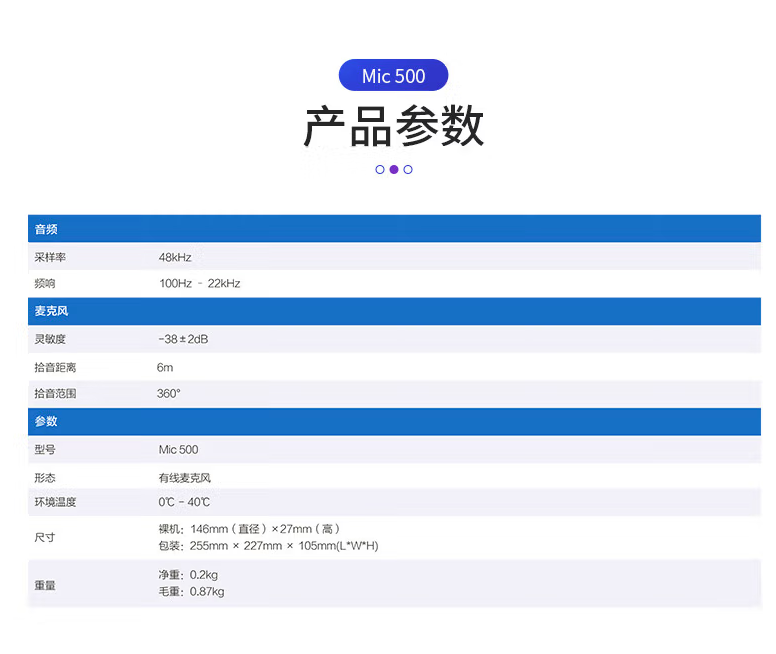Click the 毛重: 0.87kg line
Viewport: 776px width, 654px height.
[x=191, y=592]
